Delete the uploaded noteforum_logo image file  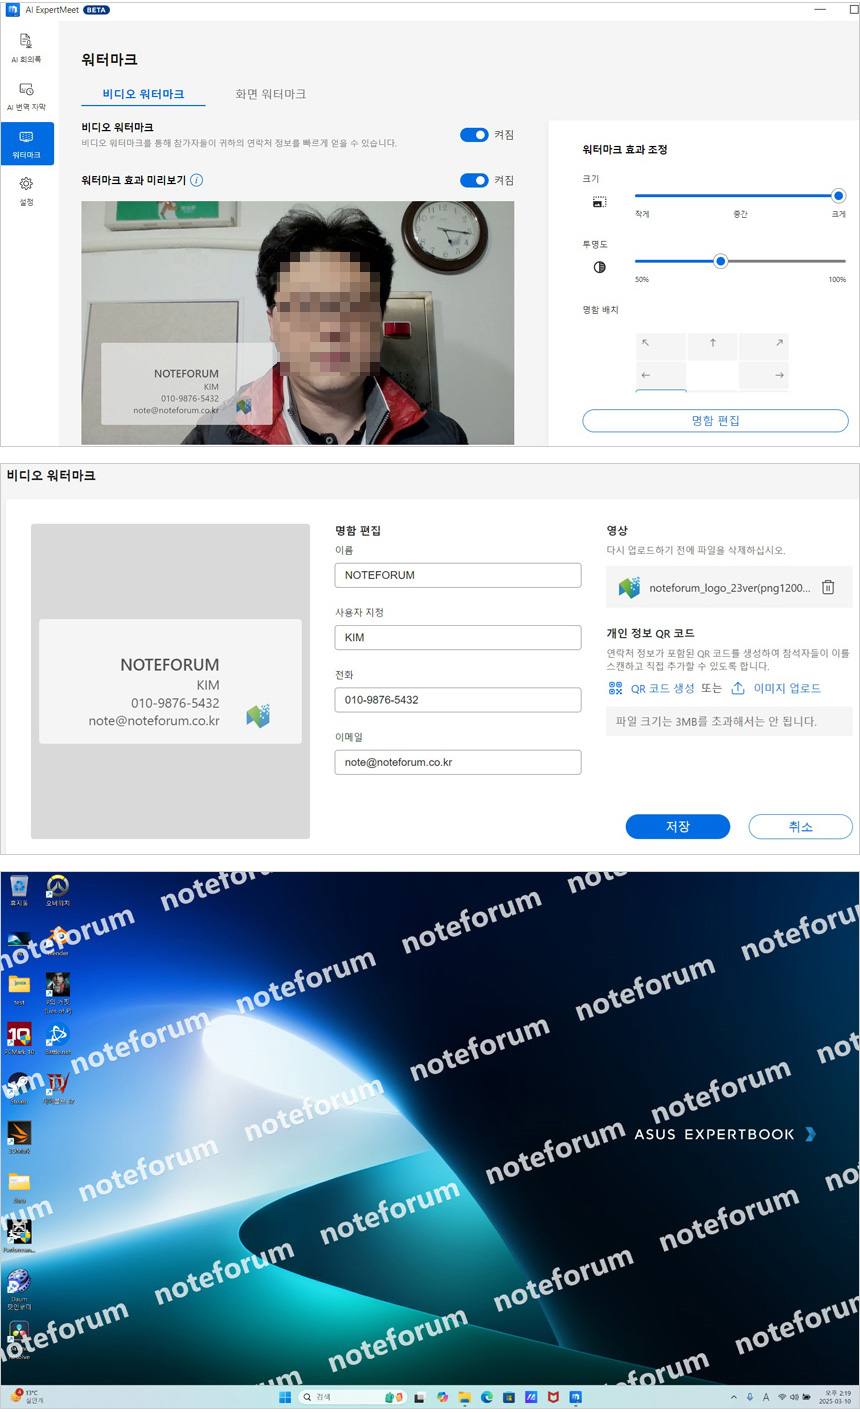[828, 588]
